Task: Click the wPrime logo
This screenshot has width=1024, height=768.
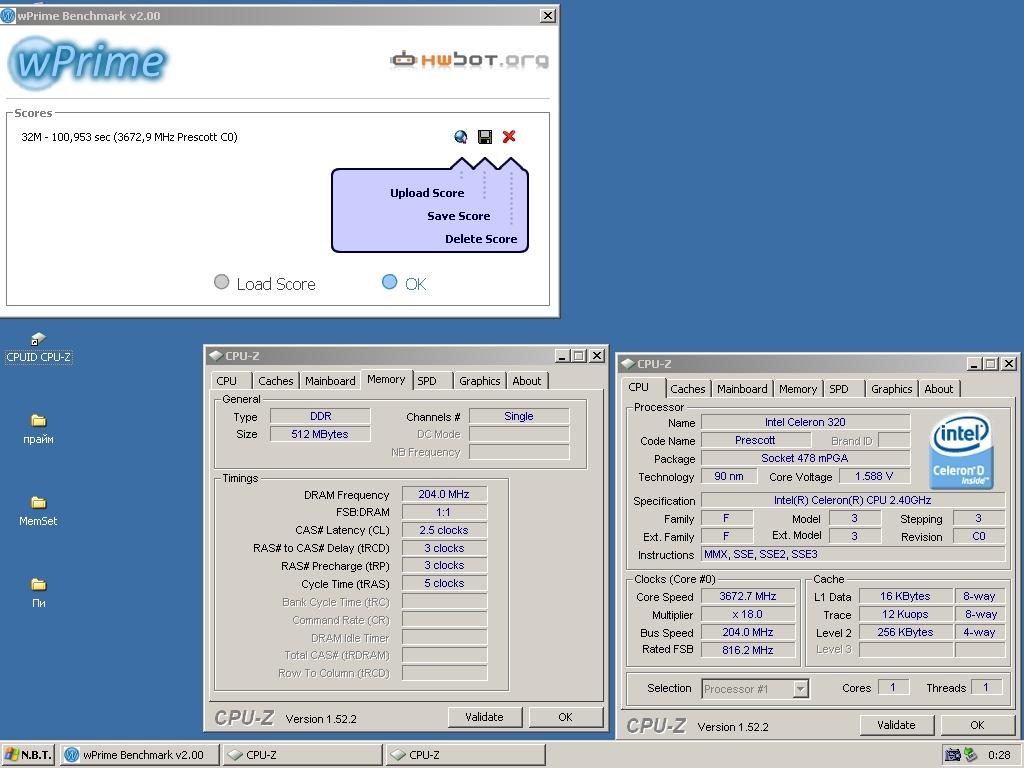Action: click(x=88, y=63)
